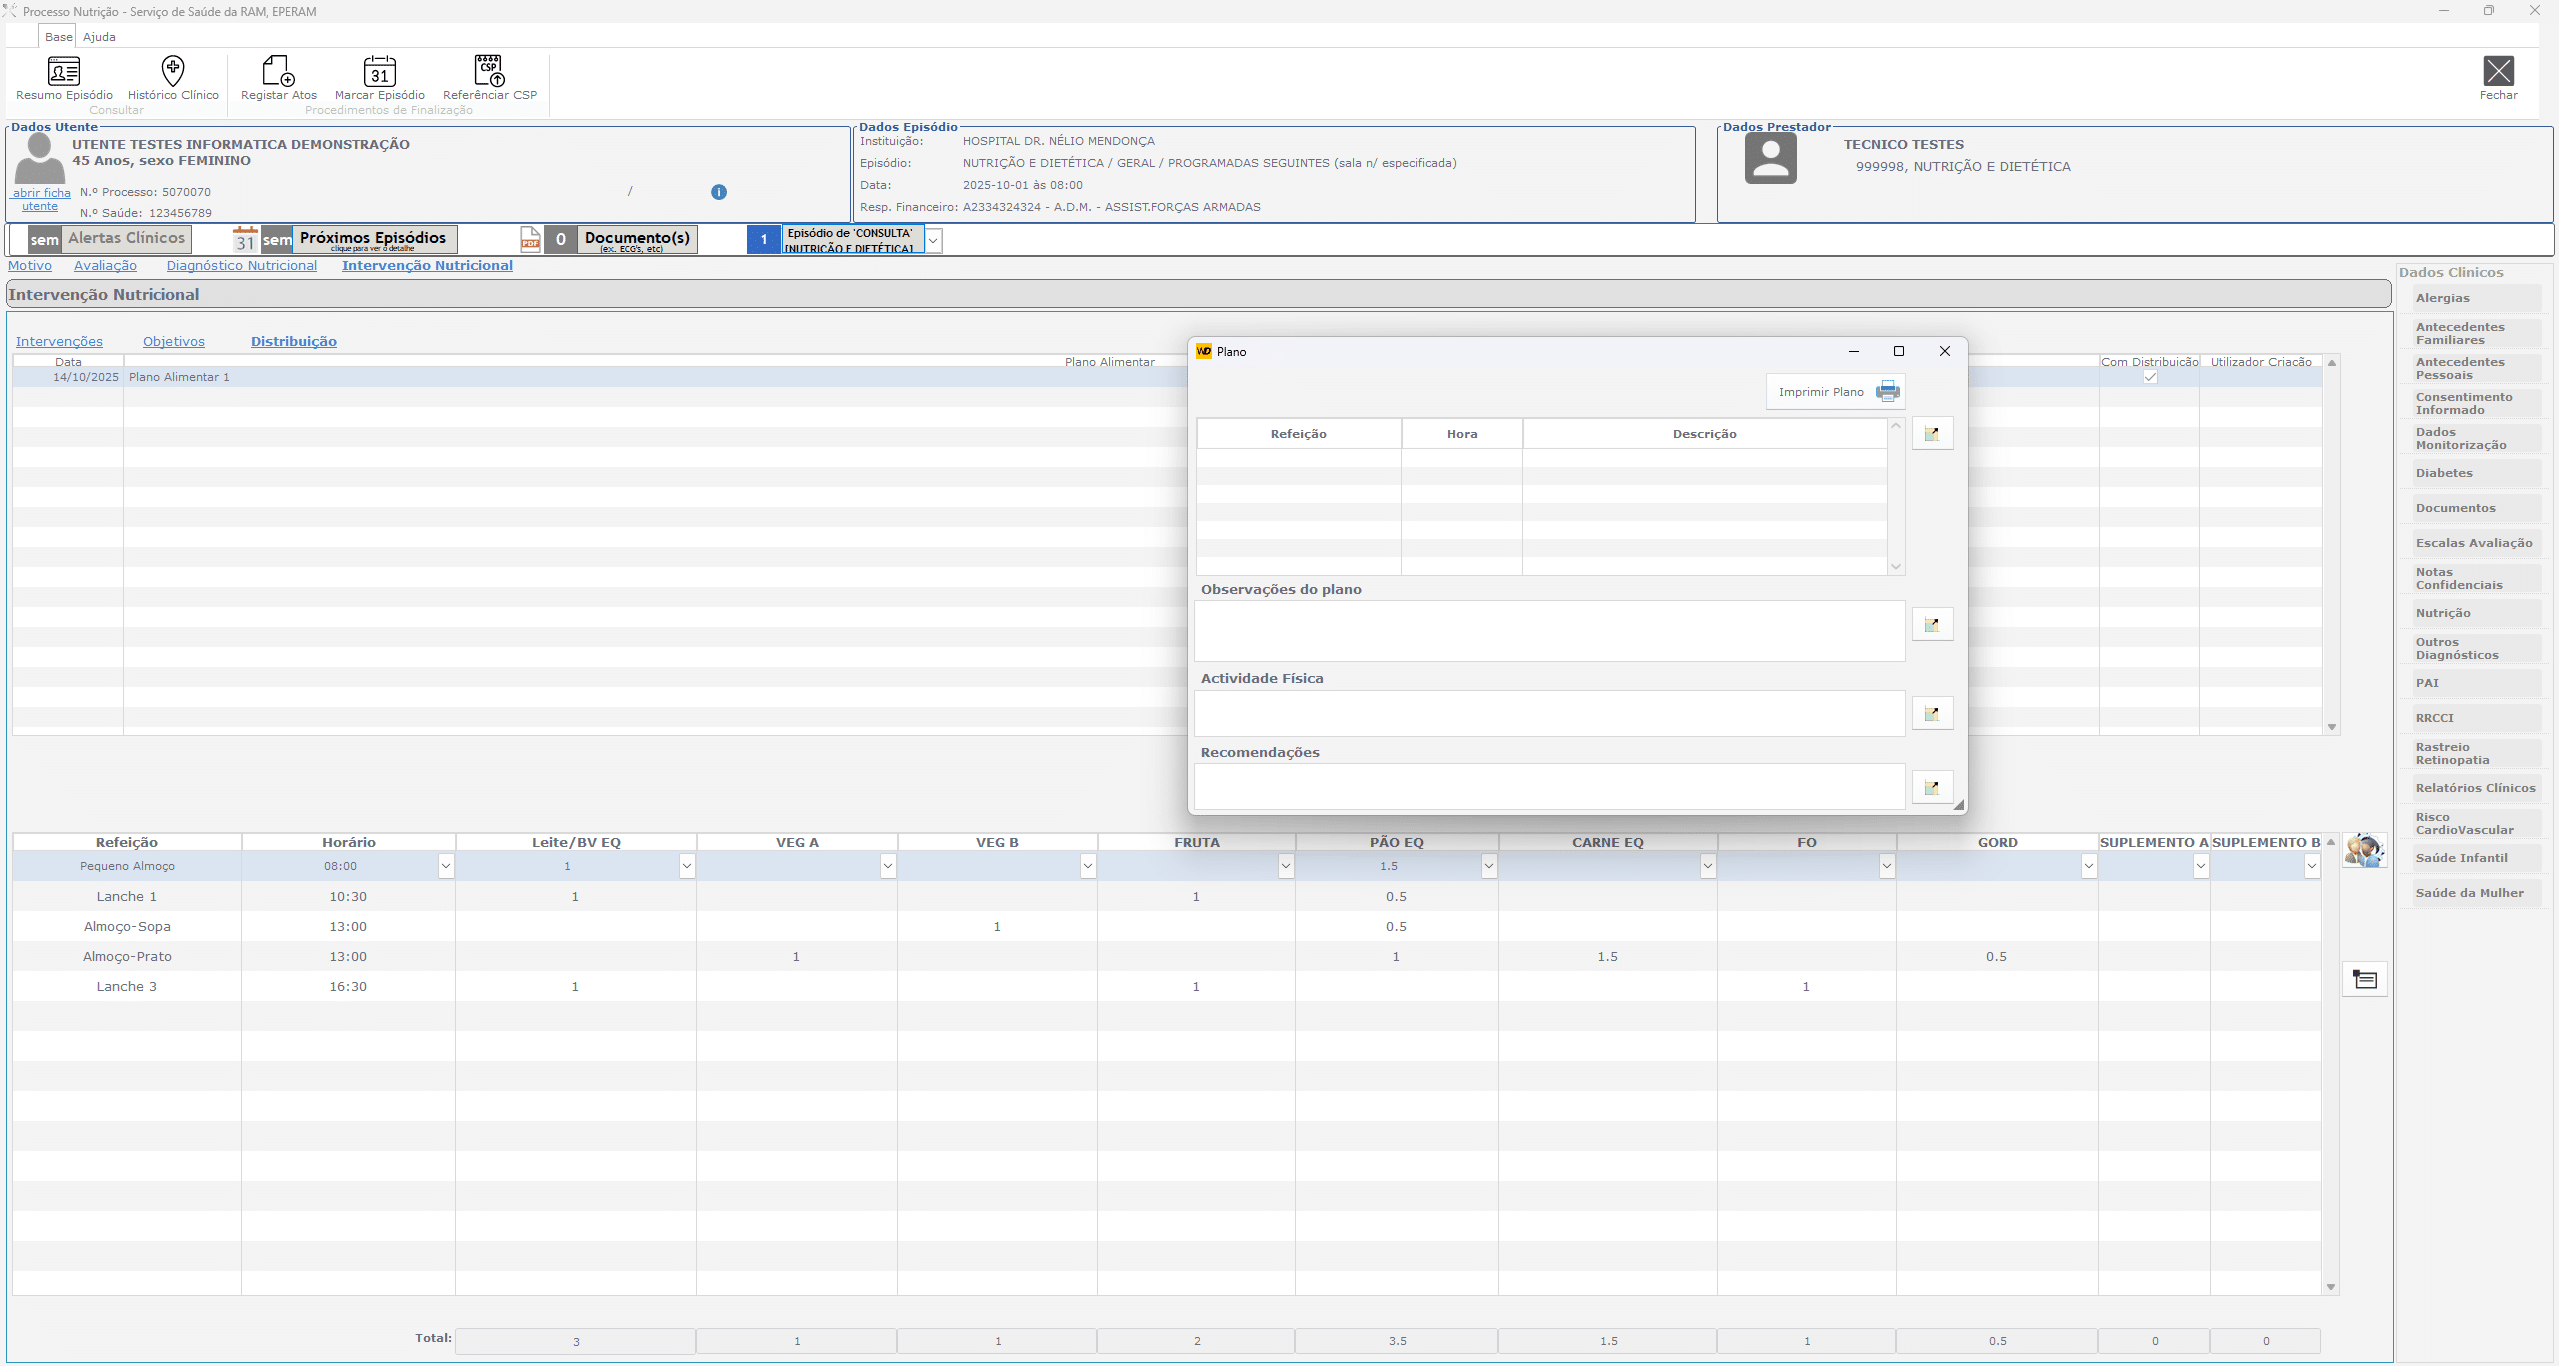Open the Leite/BV EQ dropdown arrow
The width and height of the screenshot is (2559, 1366).
coord(687,866)
